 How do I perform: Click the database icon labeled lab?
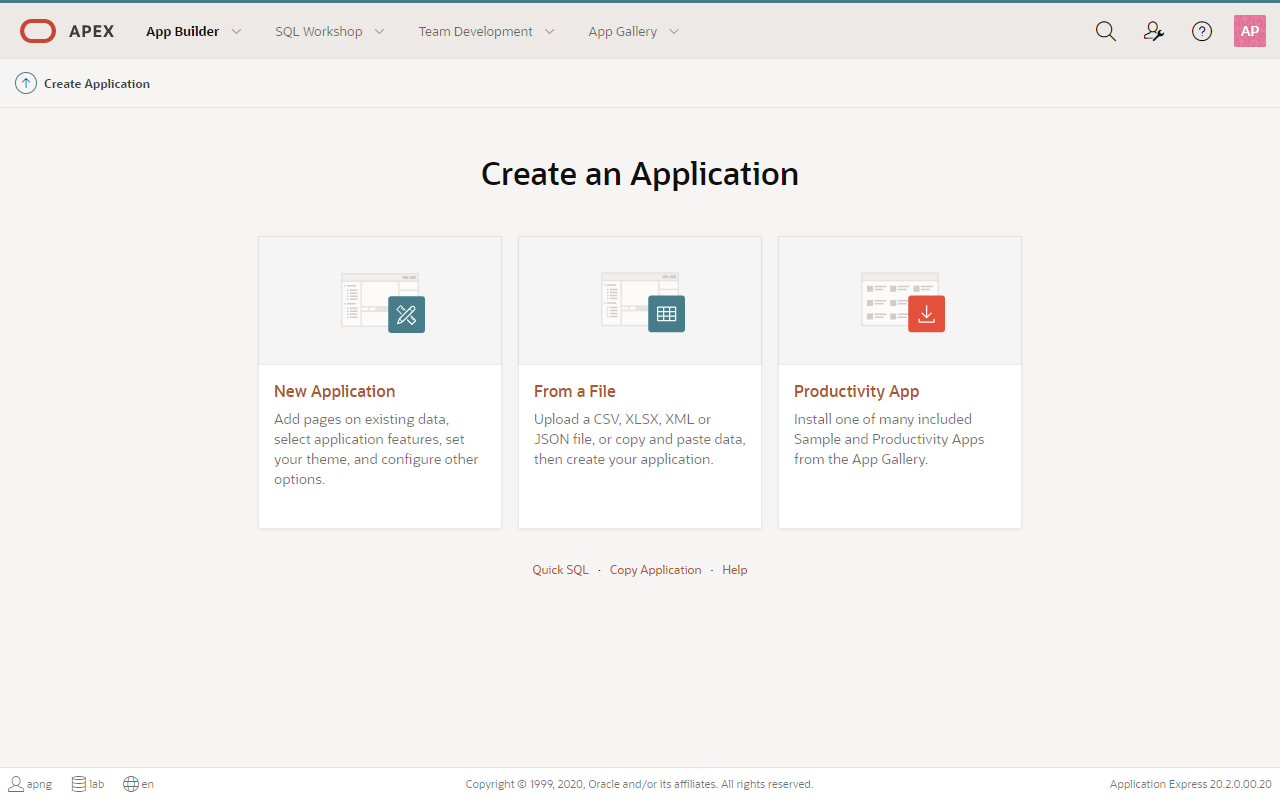point(79,784)
